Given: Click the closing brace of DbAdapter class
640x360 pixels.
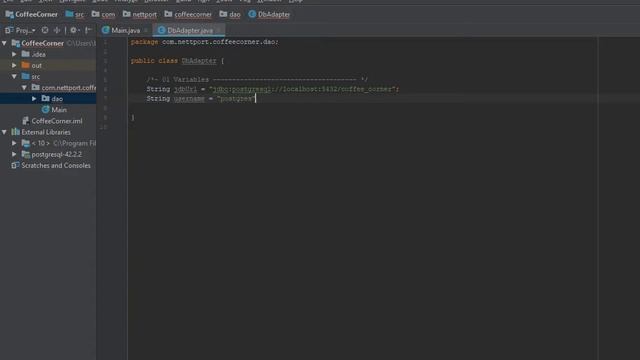Looking at the screenshot, I should [133, 118].
